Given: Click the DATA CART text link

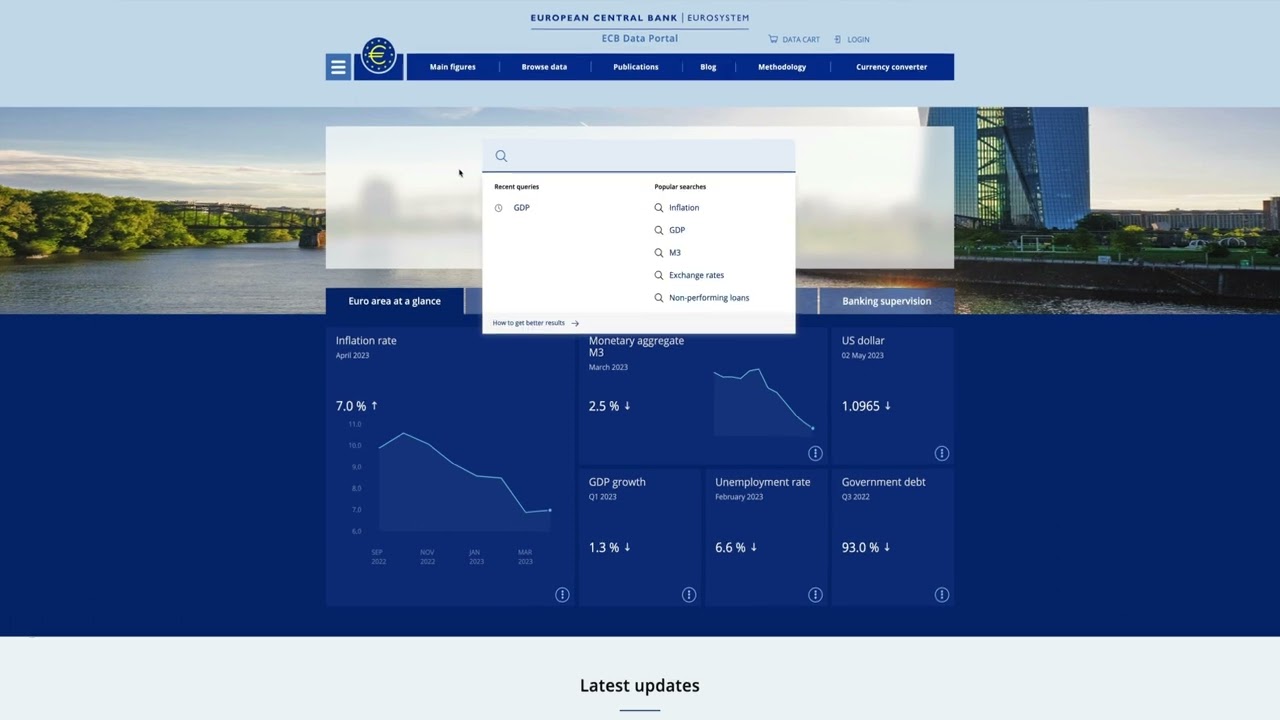Looking at the screenshot, I should click(x=801, y=40).
